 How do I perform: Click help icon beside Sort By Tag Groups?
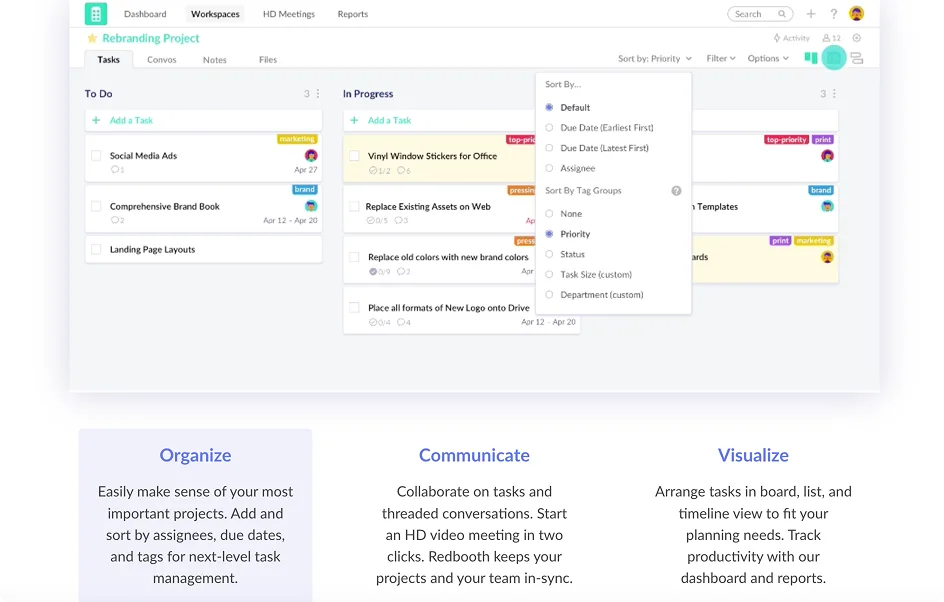coord(676,191)
